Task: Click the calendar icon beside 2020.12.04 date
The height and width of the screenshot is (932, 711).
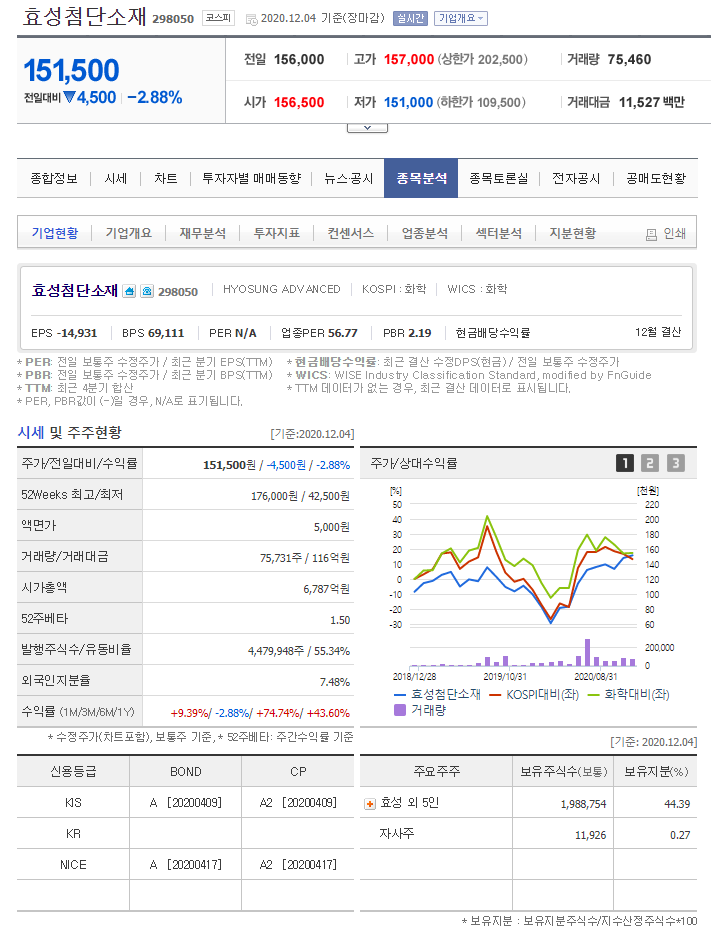Action: tap(251, 19)
